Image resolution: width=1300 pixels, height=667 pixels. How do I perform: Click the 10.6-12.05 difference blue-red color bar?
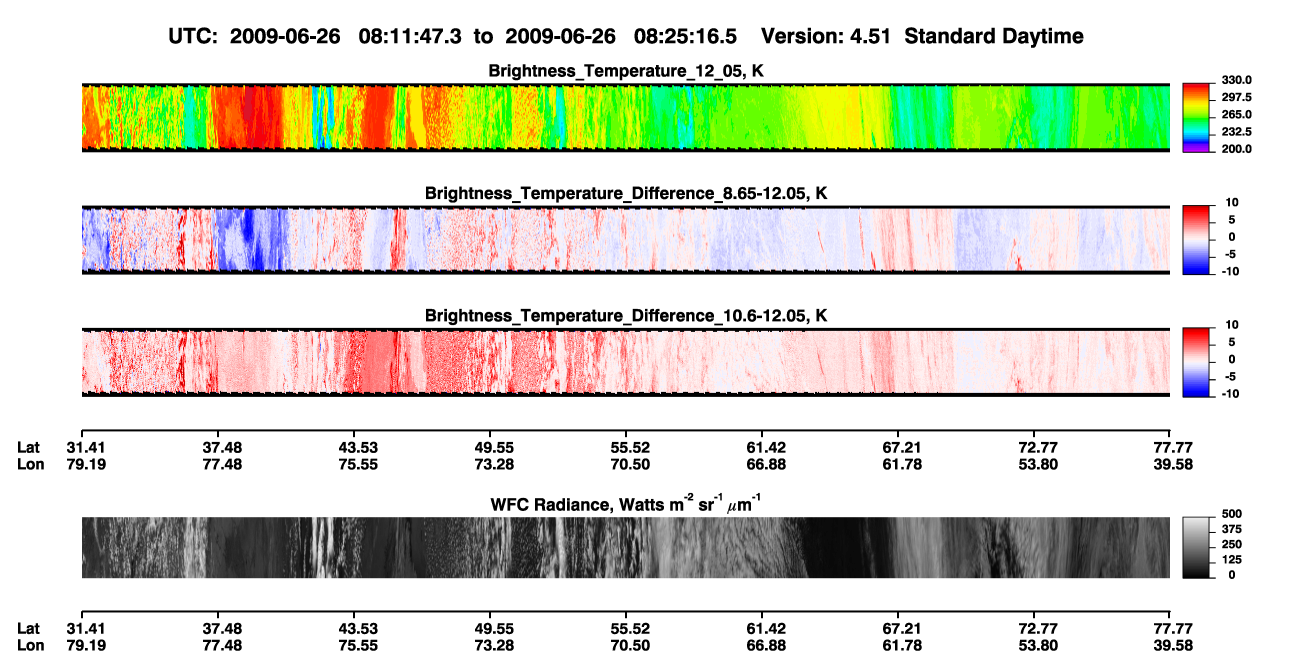1197,362
